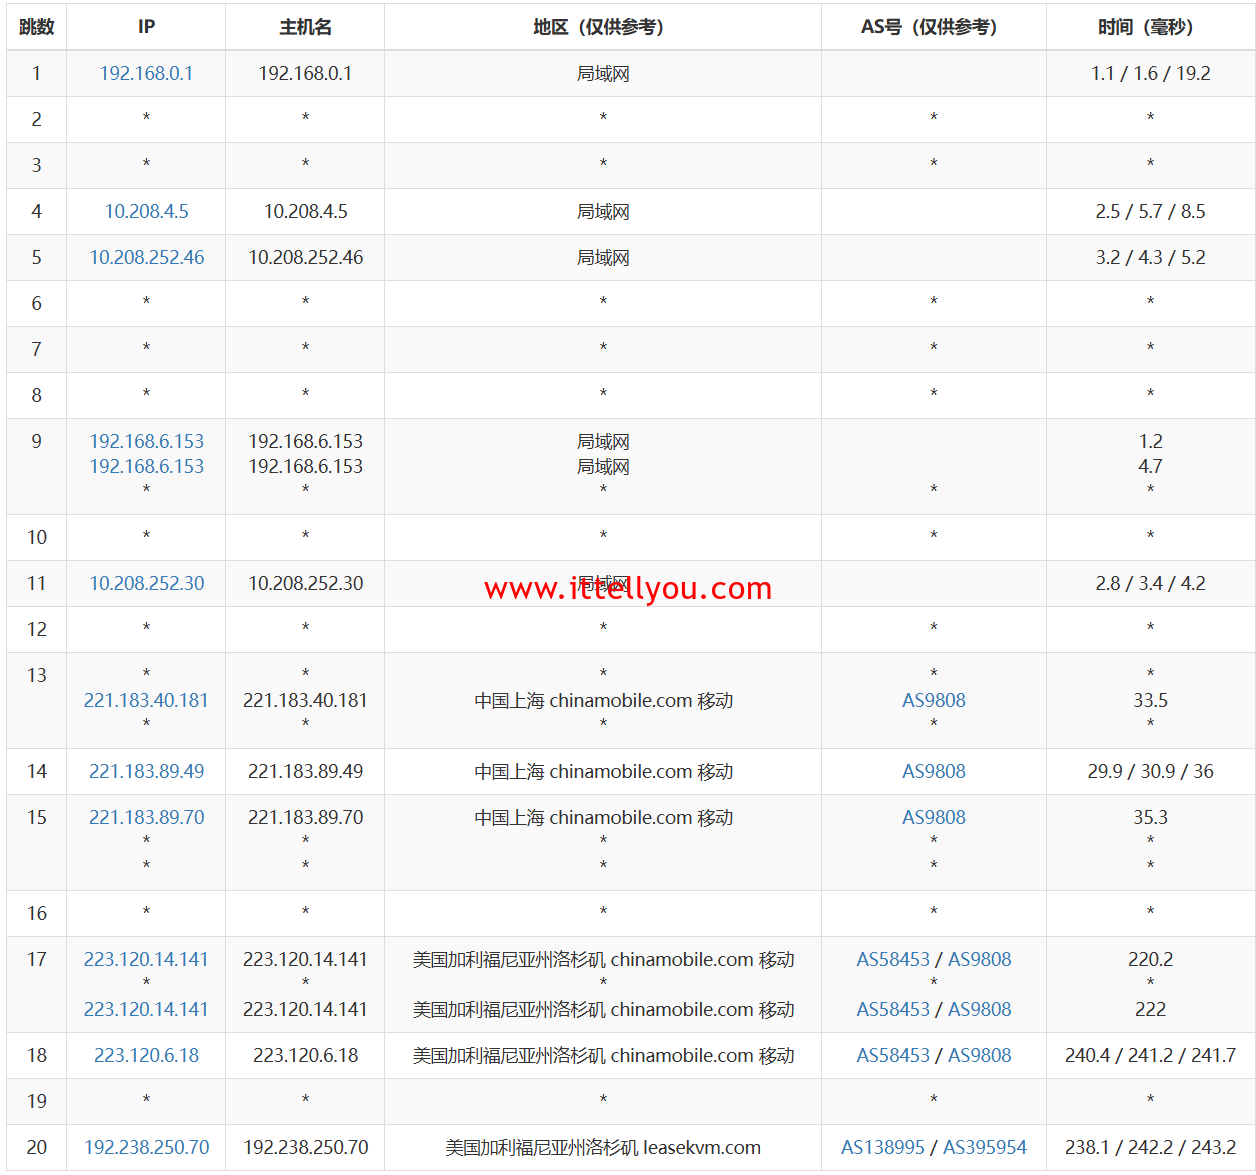The image size is (1256, 1175).
Task: Open the IP link 223.120.6.18
Action: point(146,1055)
